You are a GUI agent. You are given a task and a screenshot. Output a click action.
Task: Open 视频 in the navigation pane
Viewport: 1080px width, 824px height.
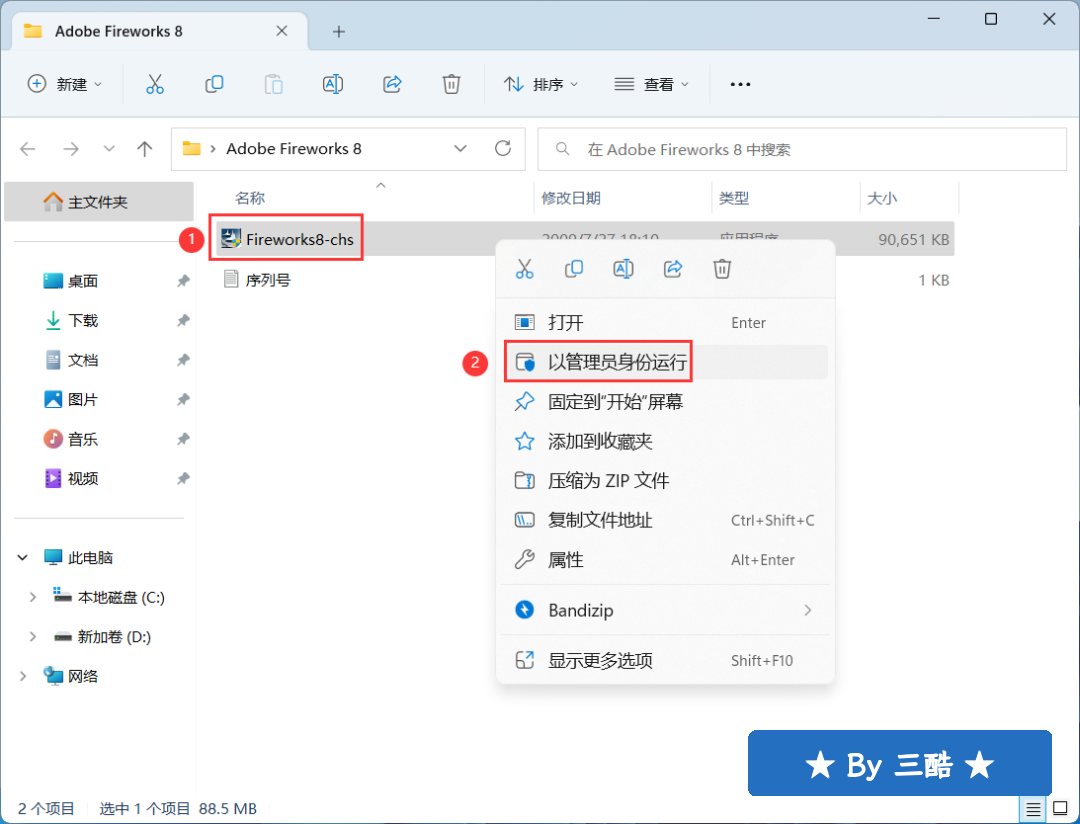point(83,479)
